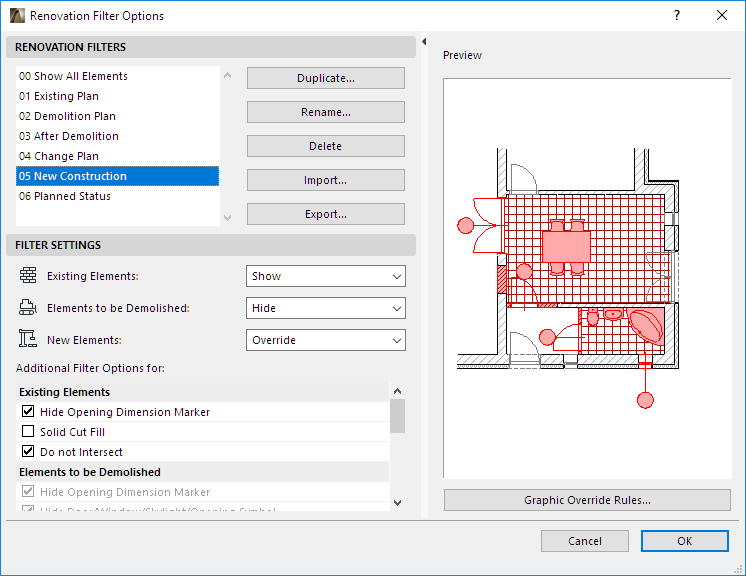Open the Existing Elements Show dropdown
Screen dimensions: 746x576
click(x=325, y=276)
